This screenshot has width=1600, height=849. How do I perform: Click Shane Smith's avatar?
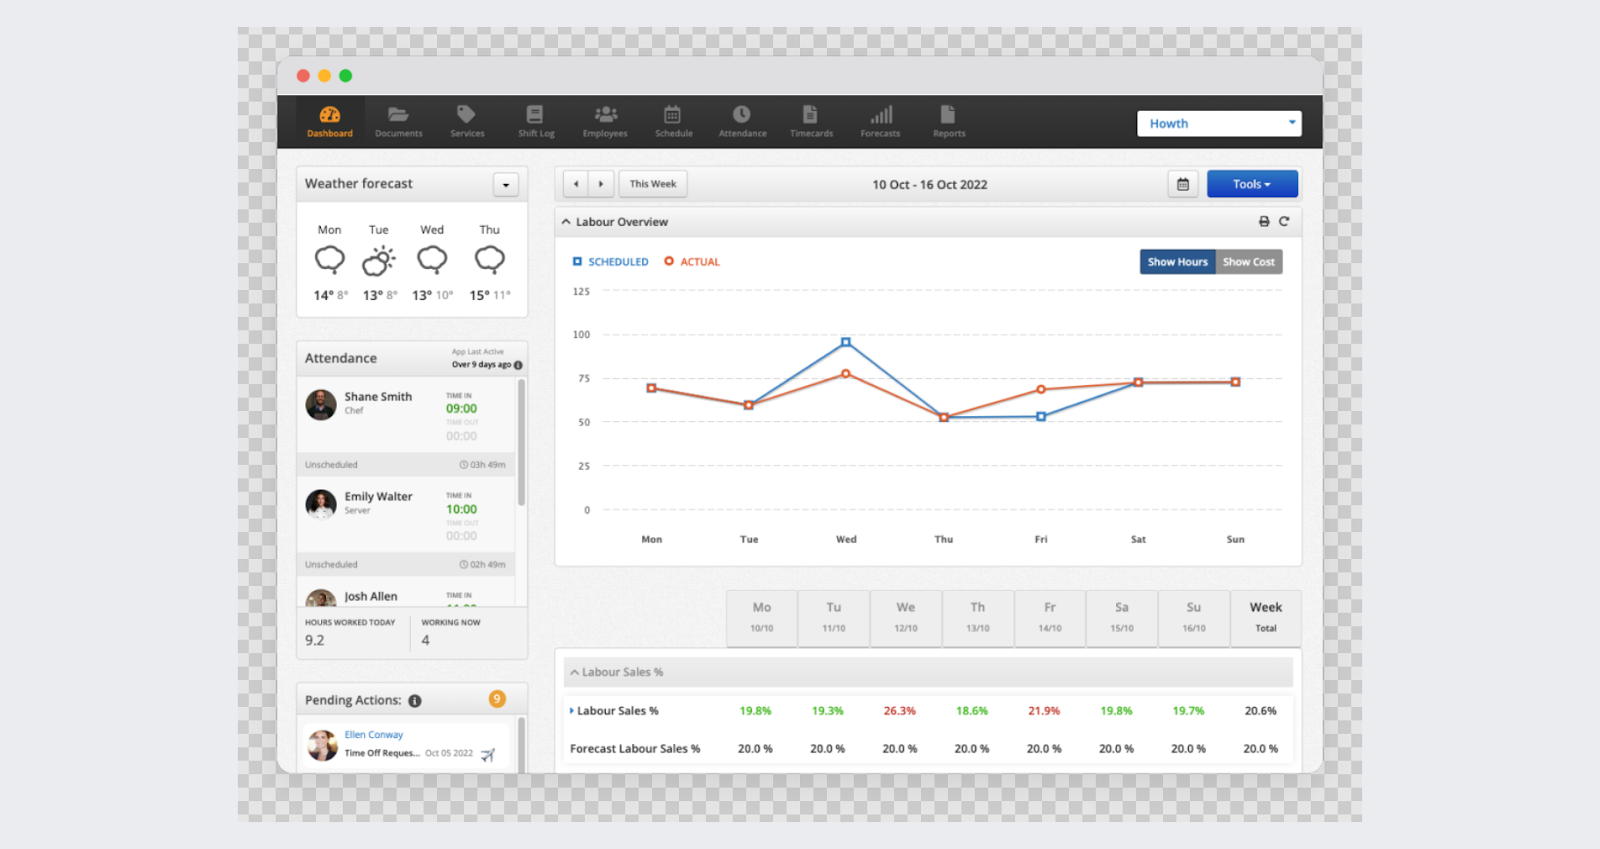pyautogui.click(x=321, y=405)
